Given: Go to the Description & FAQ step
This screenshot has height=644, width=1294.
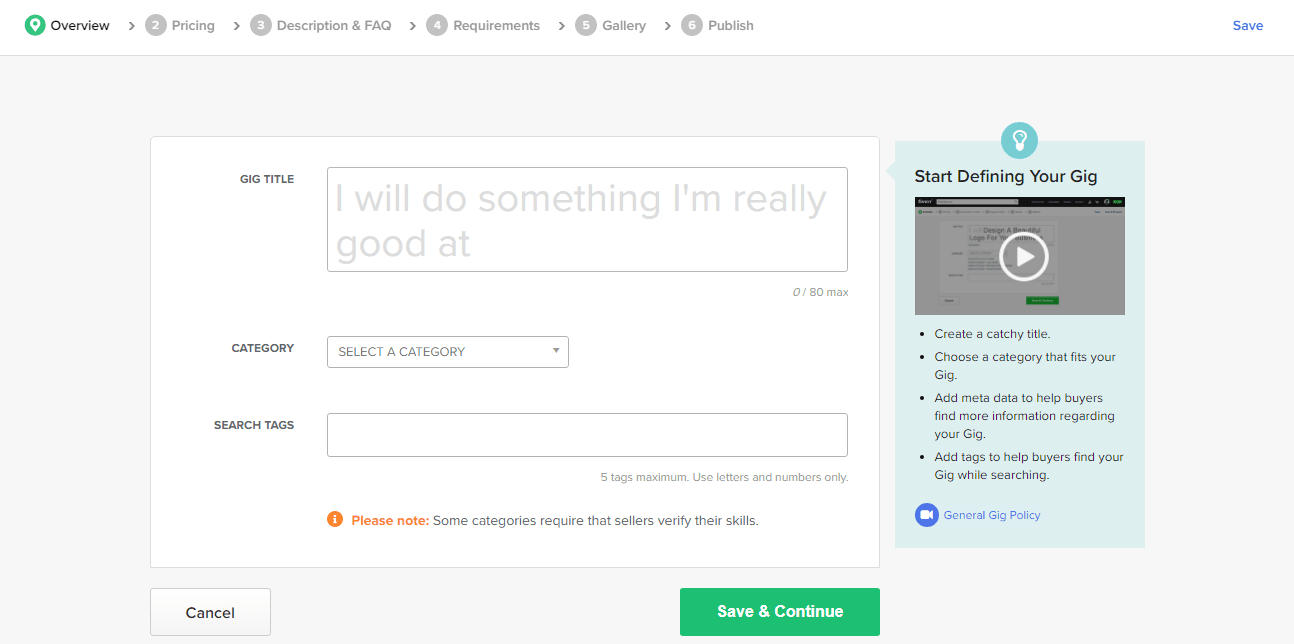Looking at the screenshot, I should click(x=334, y=25).
